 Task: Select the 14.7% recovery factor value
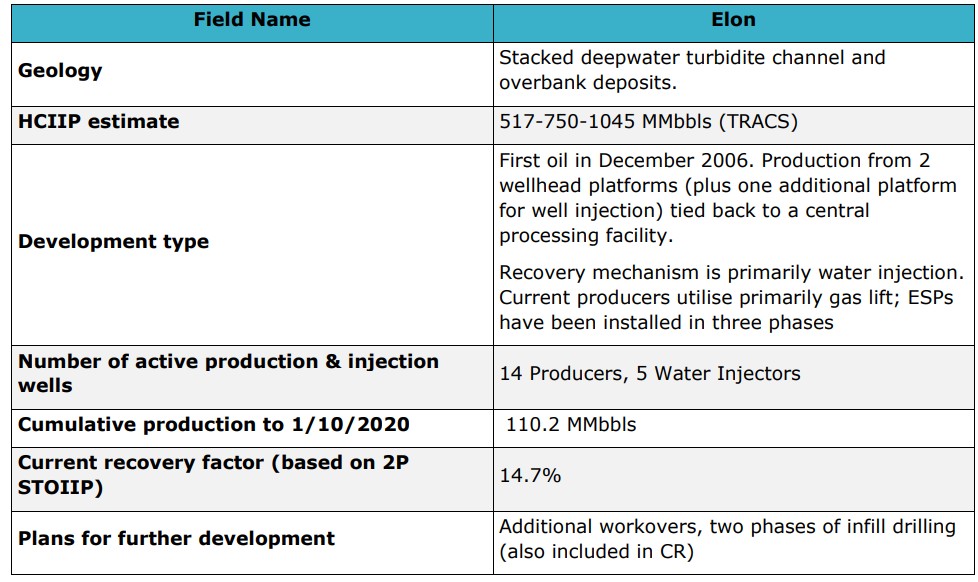pos(530,476)
